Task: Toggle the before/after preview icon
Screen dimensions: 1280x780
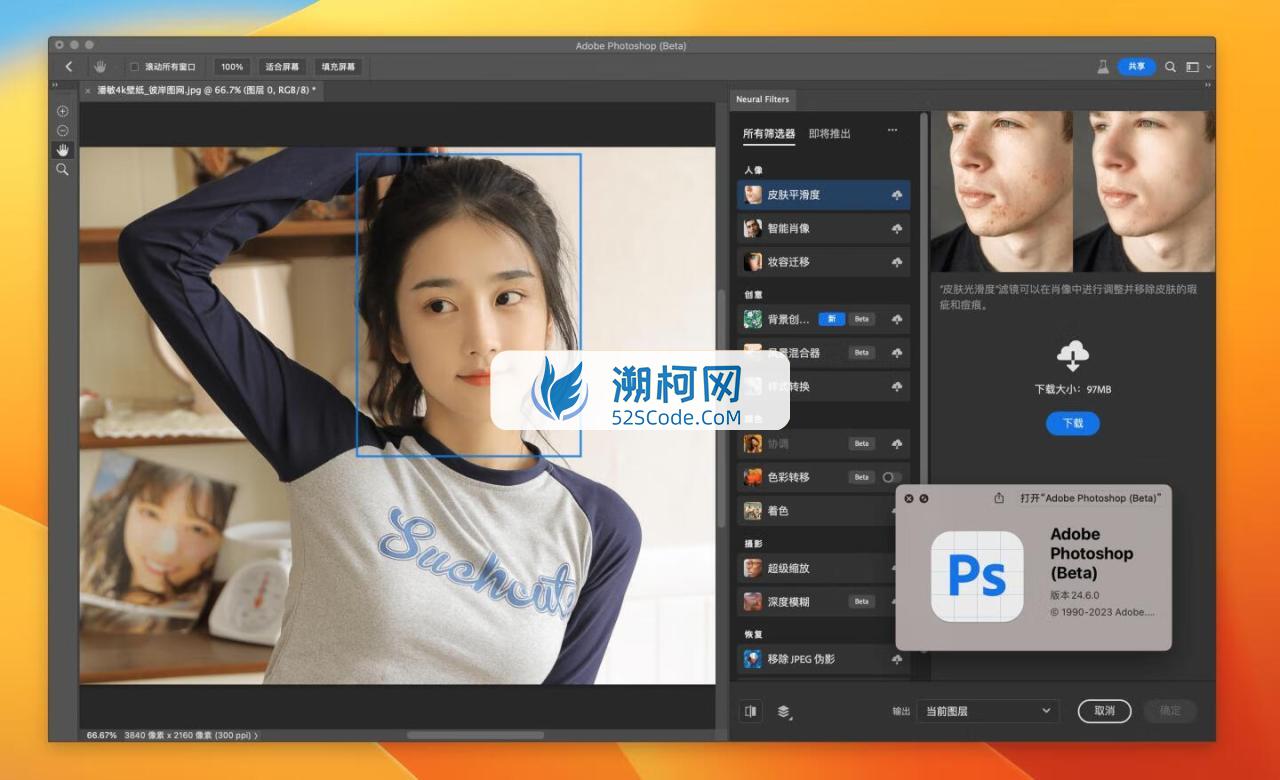Action: click(x=750, y=711)
